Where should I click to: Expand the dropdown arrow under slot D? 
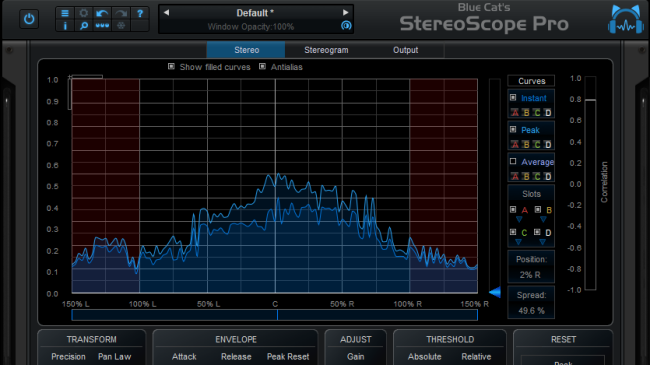tap(542, 242)
